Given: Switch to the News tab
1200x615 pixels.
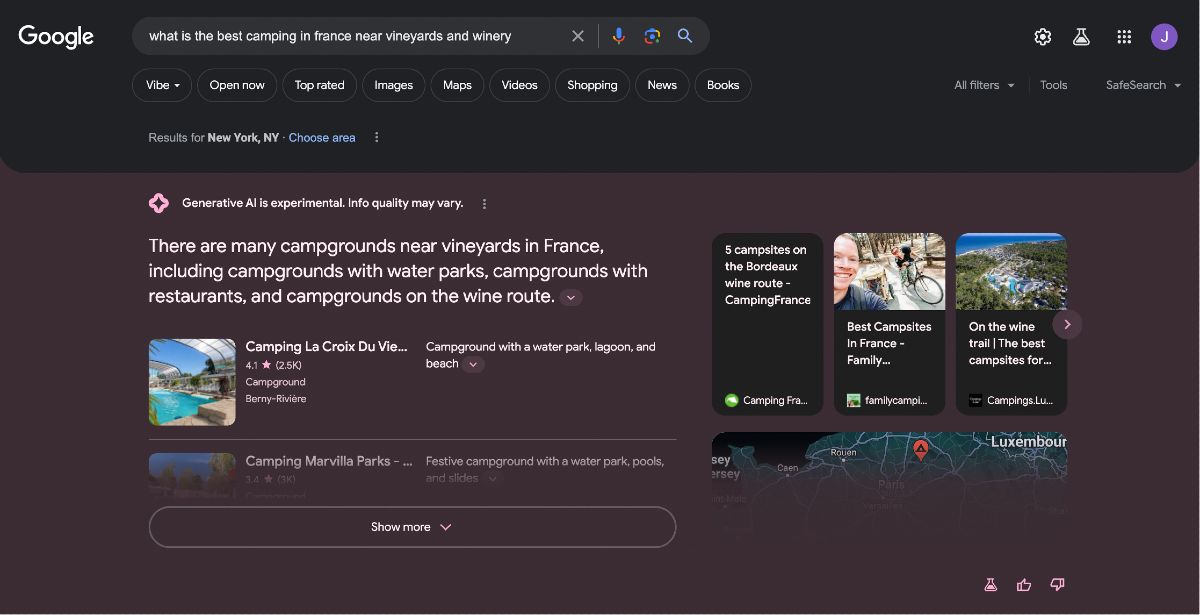Looking at the screenshot, I should click(x=662, y=85).
